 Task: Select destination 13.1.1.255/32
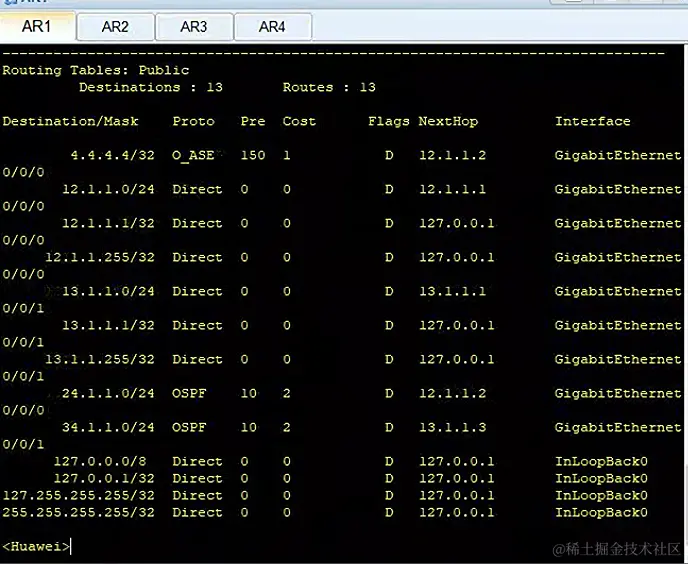point(100,359)
